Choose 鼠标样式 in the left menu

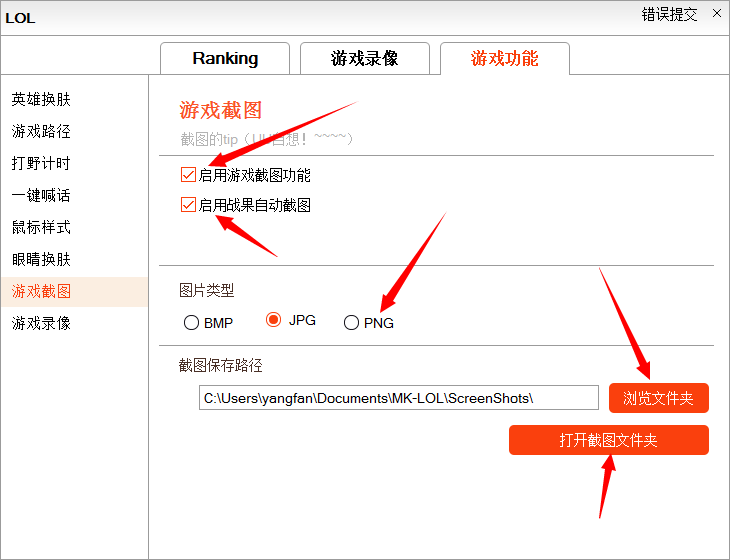[x=41, y=228]
